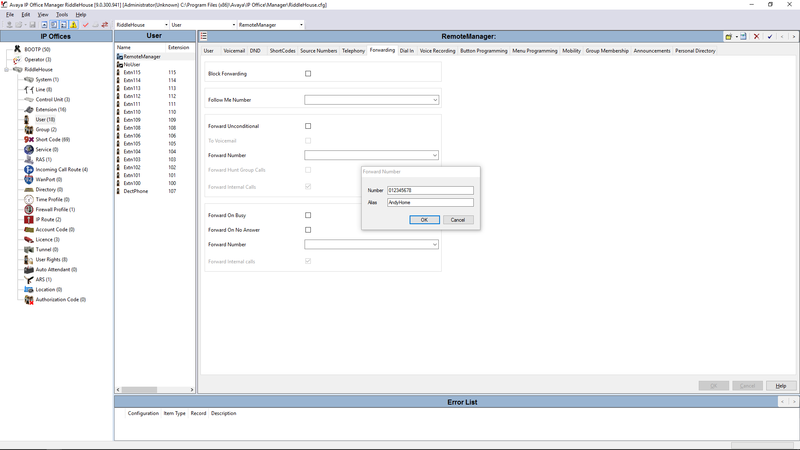Select Group (2) in tree
The image size is (800, 450).
click(x=46, y=130)
